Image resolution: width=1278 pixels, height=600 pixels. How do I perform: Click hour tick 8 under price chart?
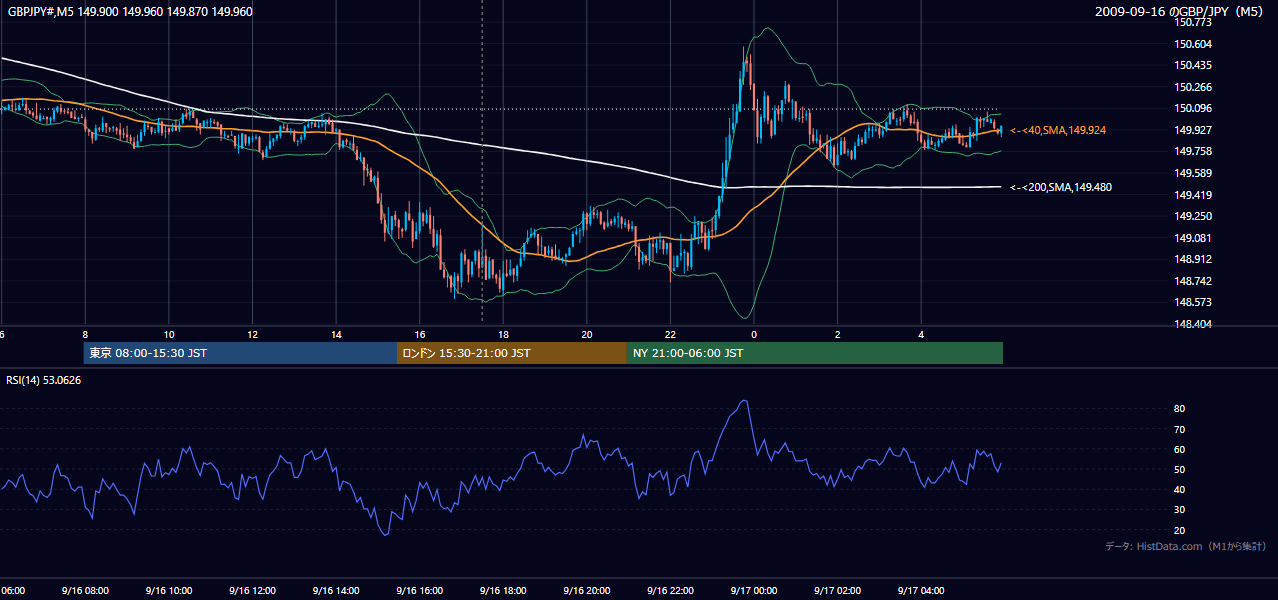86,335
